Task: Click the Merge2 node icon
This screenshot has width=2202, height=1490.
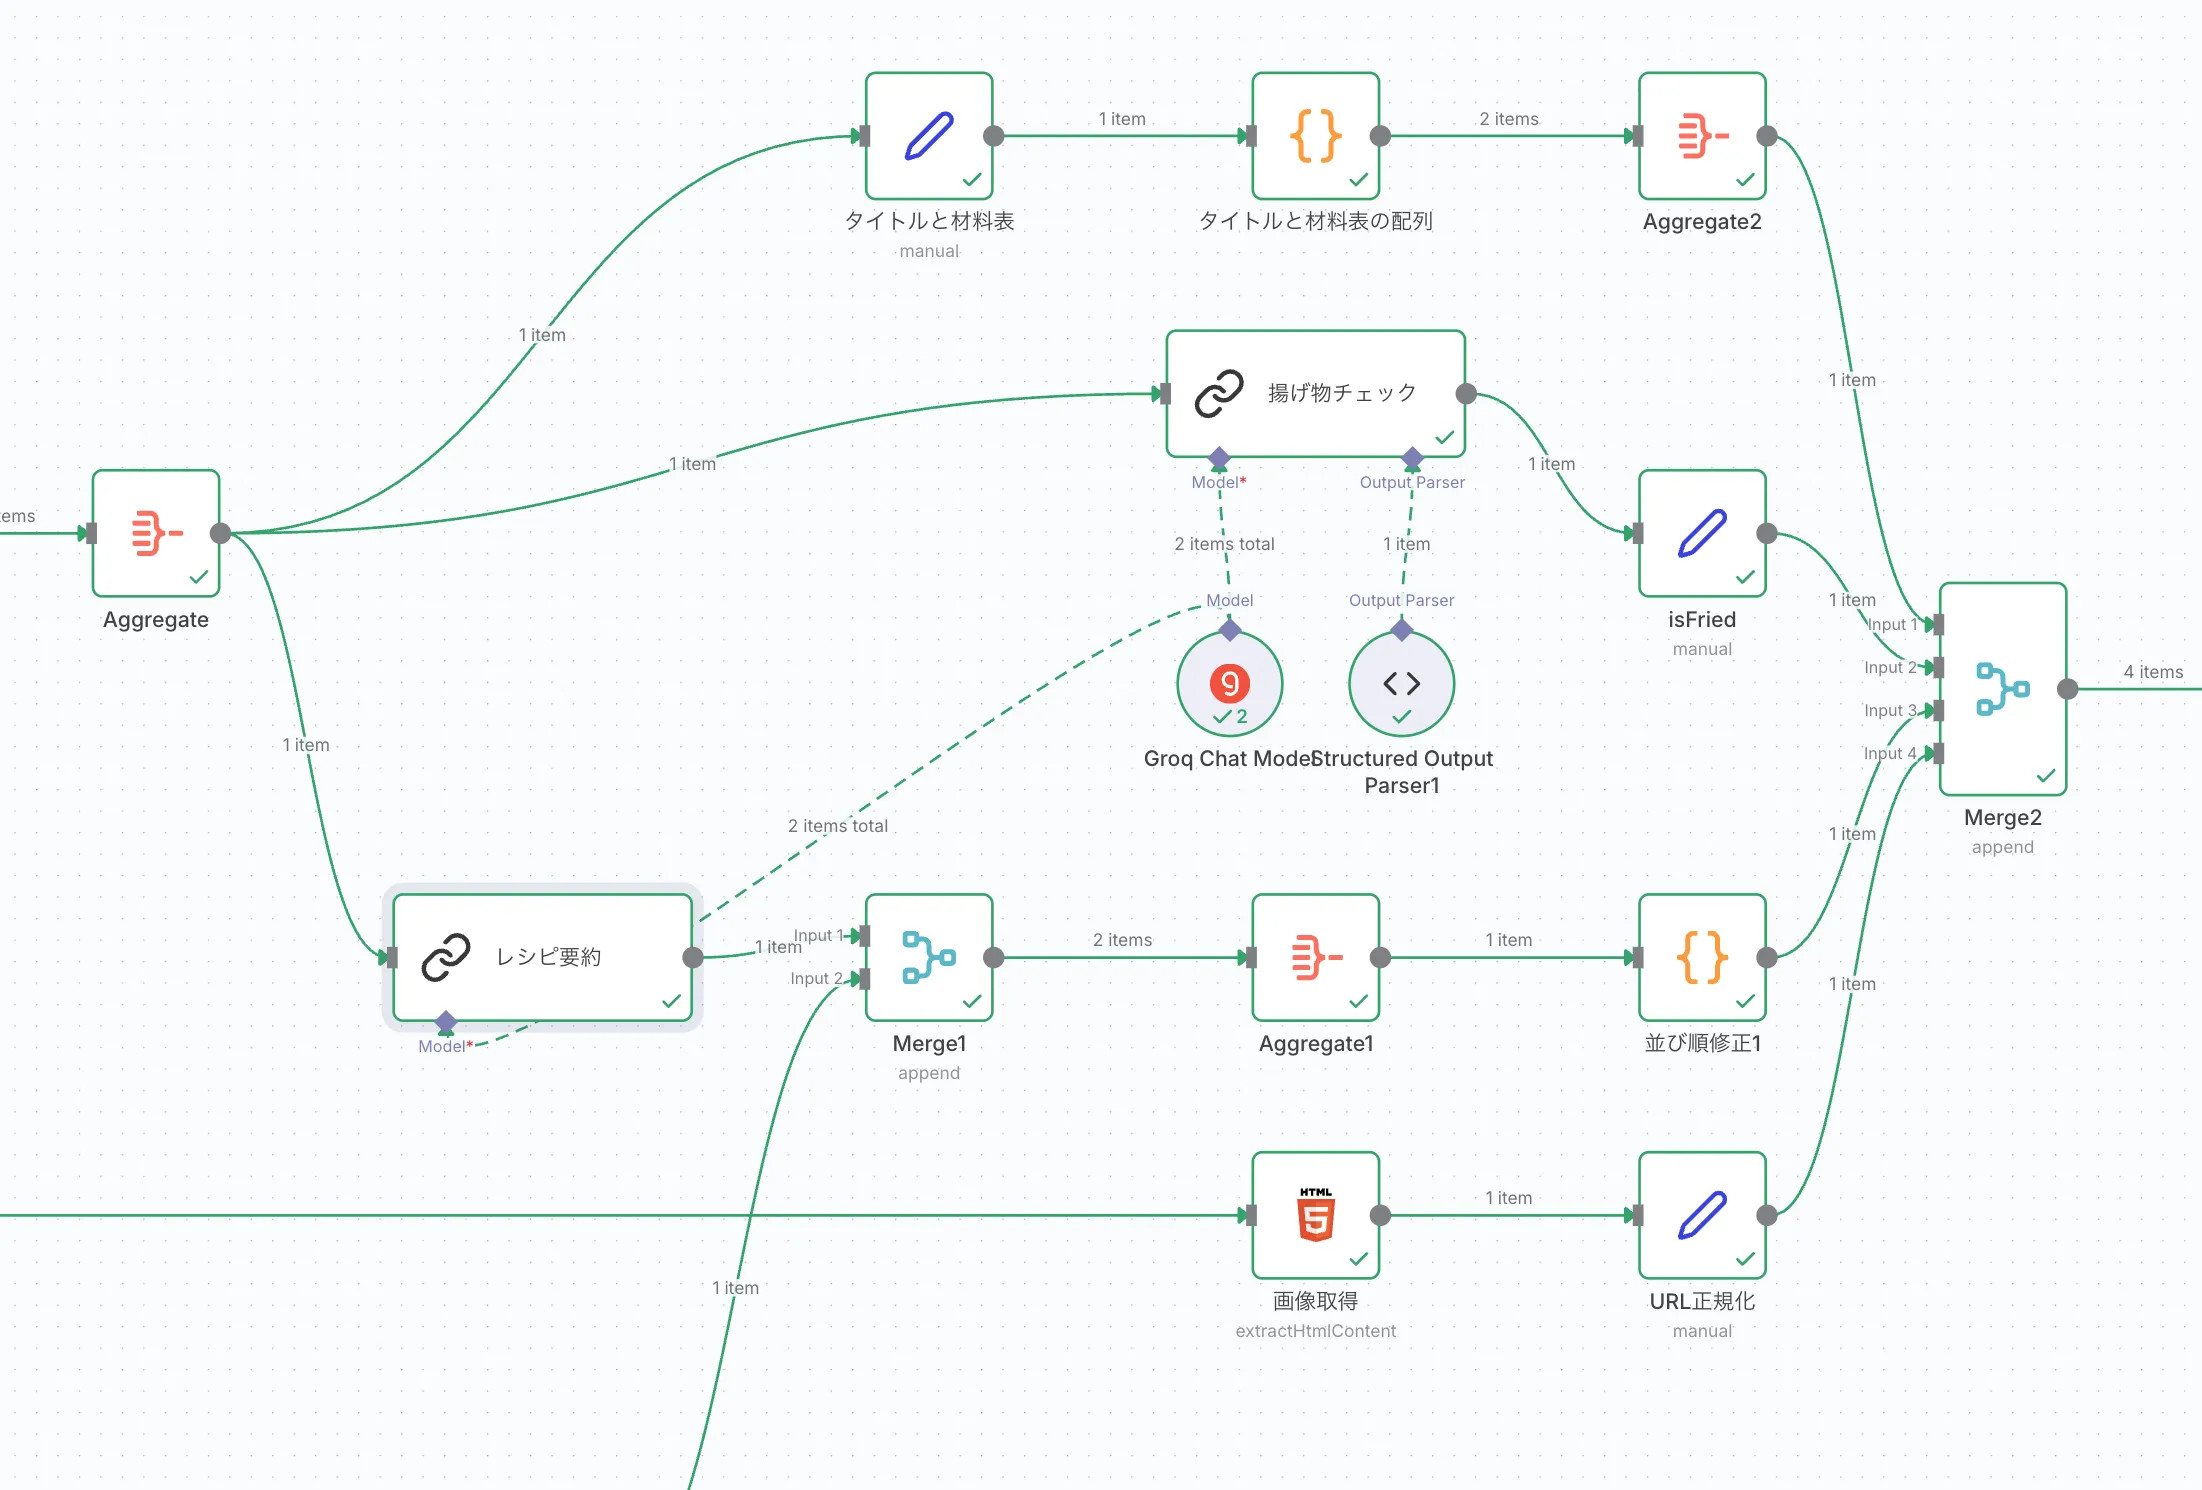Action: coord(2002,689)
